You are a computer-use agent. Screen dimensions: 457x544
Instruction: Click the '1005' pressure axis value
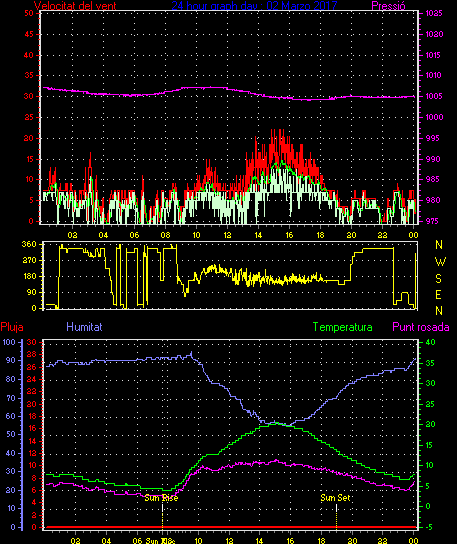[x=434, y=96]
